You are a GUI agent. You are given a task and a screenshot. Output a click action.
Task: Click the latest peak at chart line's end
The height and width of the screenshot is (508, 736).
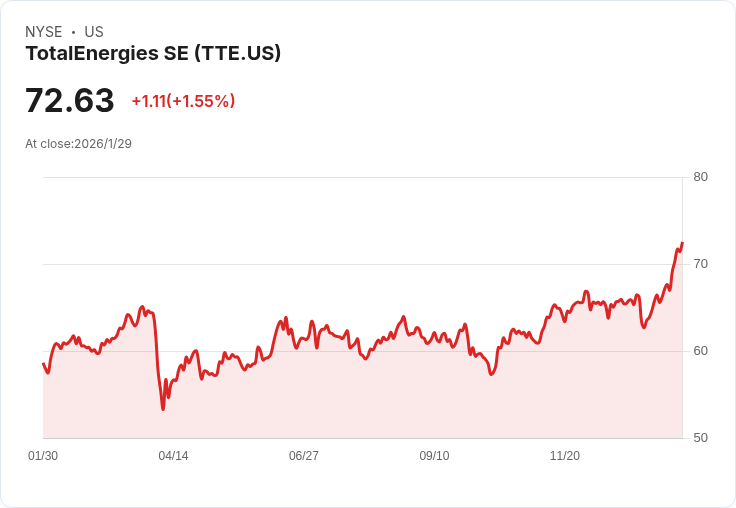click(x=682, y=244)
